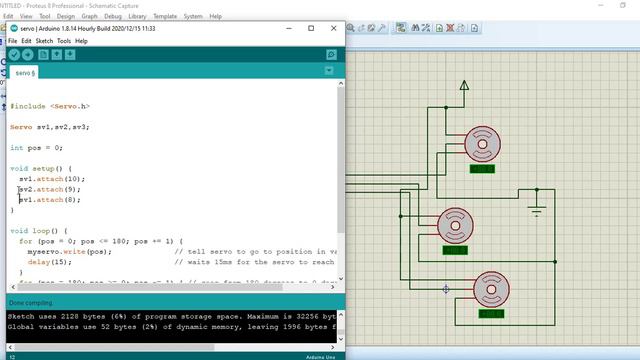Click the power terminal arrow symbol
The image size is (640, 360).
464,85
